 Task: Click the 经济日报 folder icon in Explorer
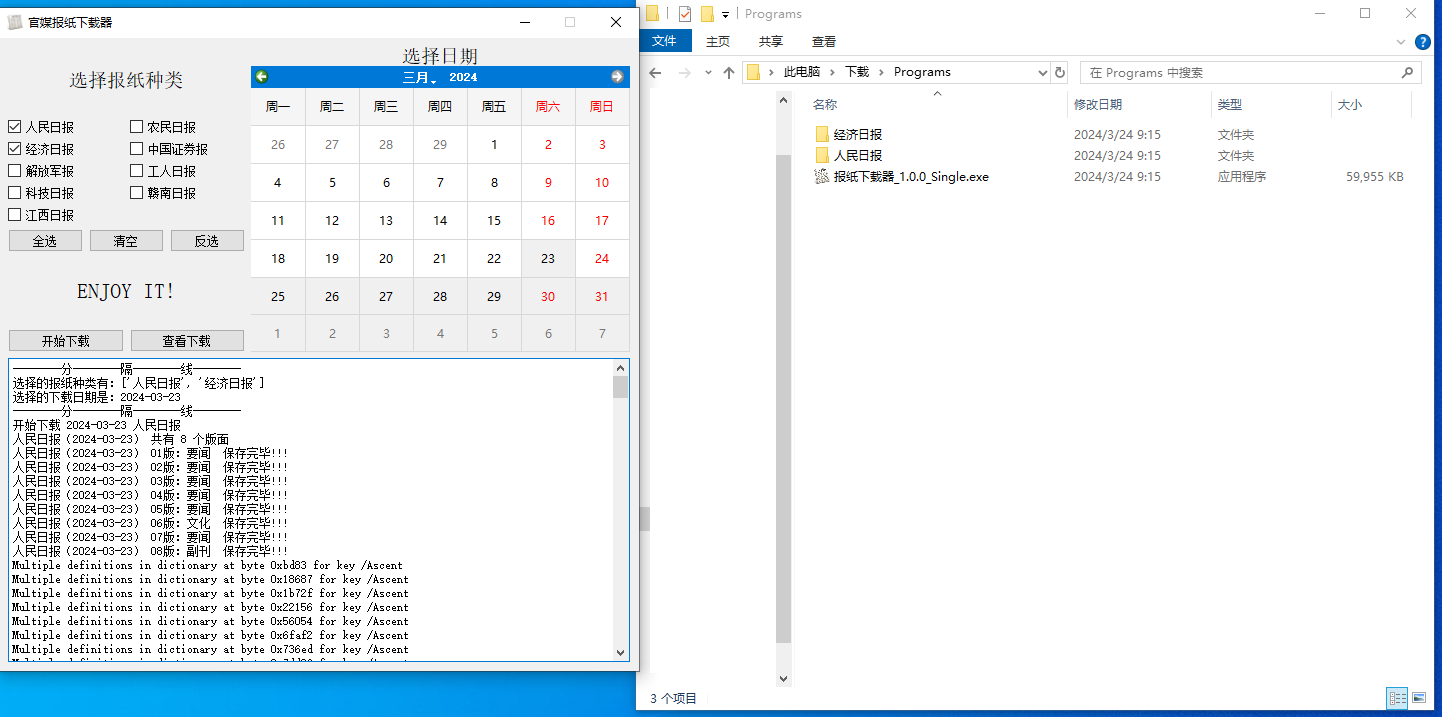click(x=822, y=134)
